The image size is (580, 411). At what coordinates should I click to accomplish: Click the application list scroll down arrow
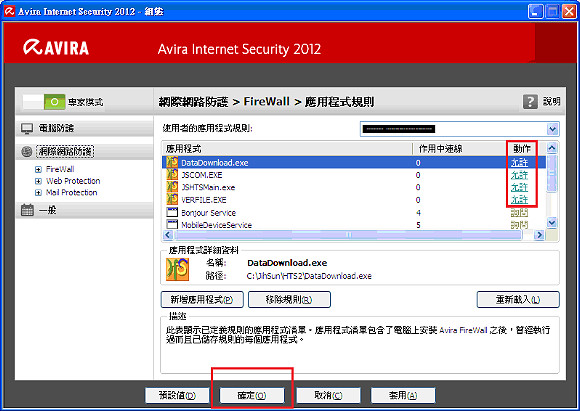pos(552,222)
